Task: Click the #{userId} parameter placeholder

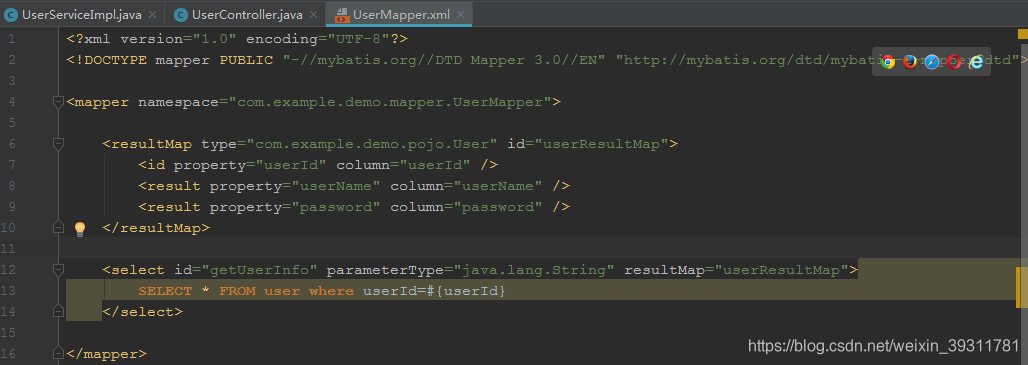Action: (x=467, y=290)
